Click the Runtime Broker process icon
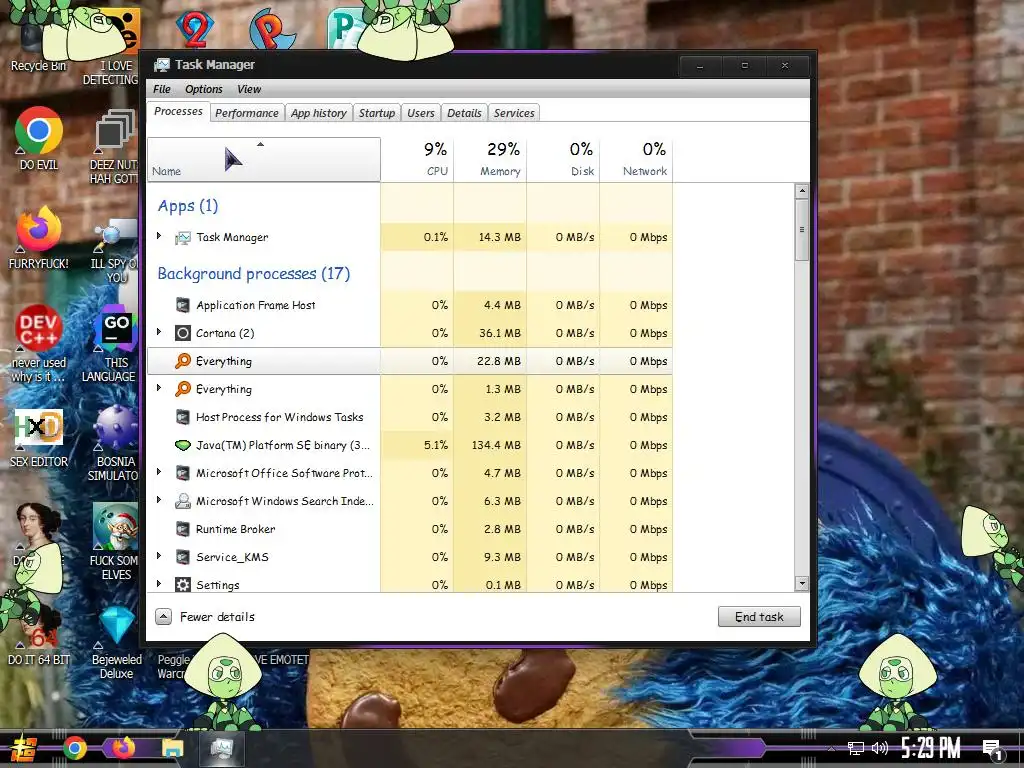 click(x=183, y=529)
